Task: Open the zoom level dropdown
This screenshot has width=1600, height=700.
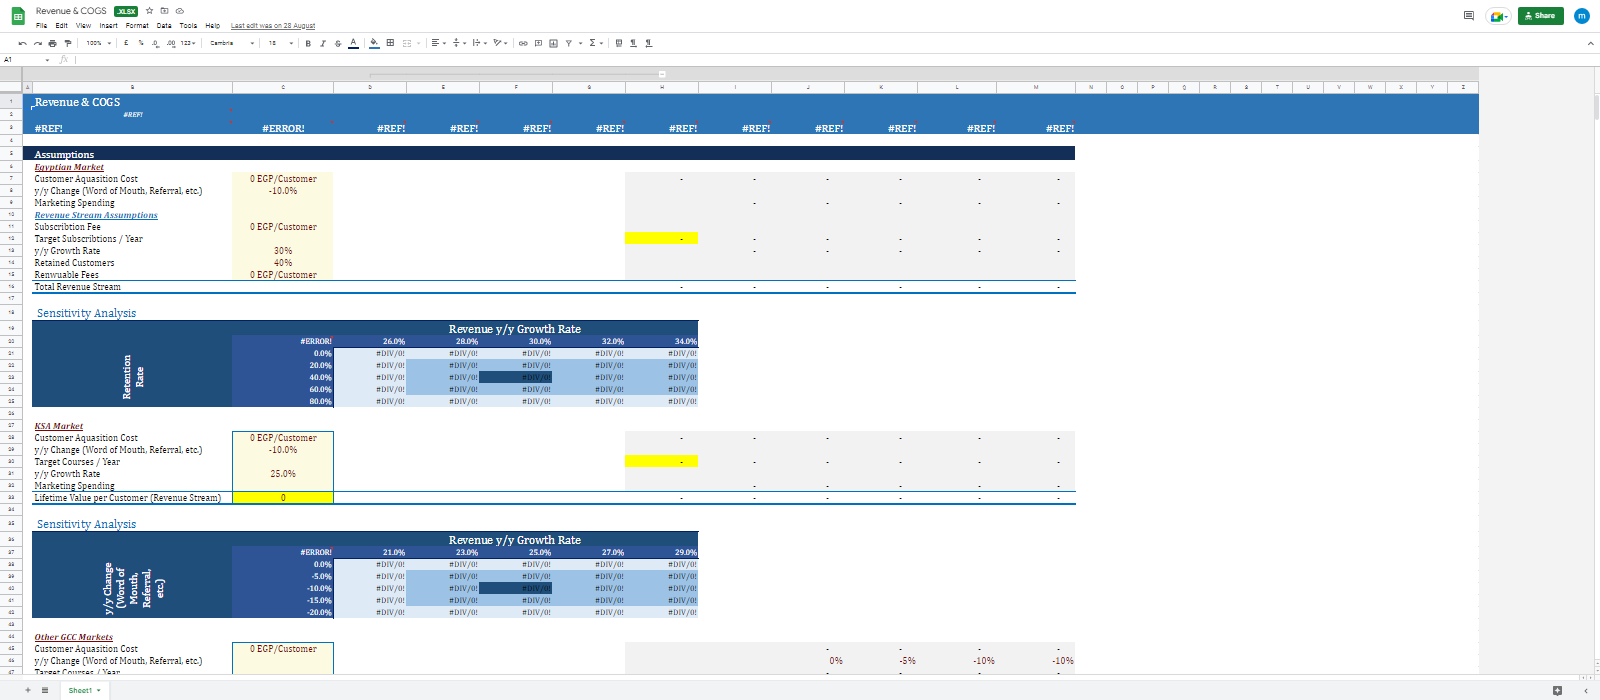Action: coord(98,43)
